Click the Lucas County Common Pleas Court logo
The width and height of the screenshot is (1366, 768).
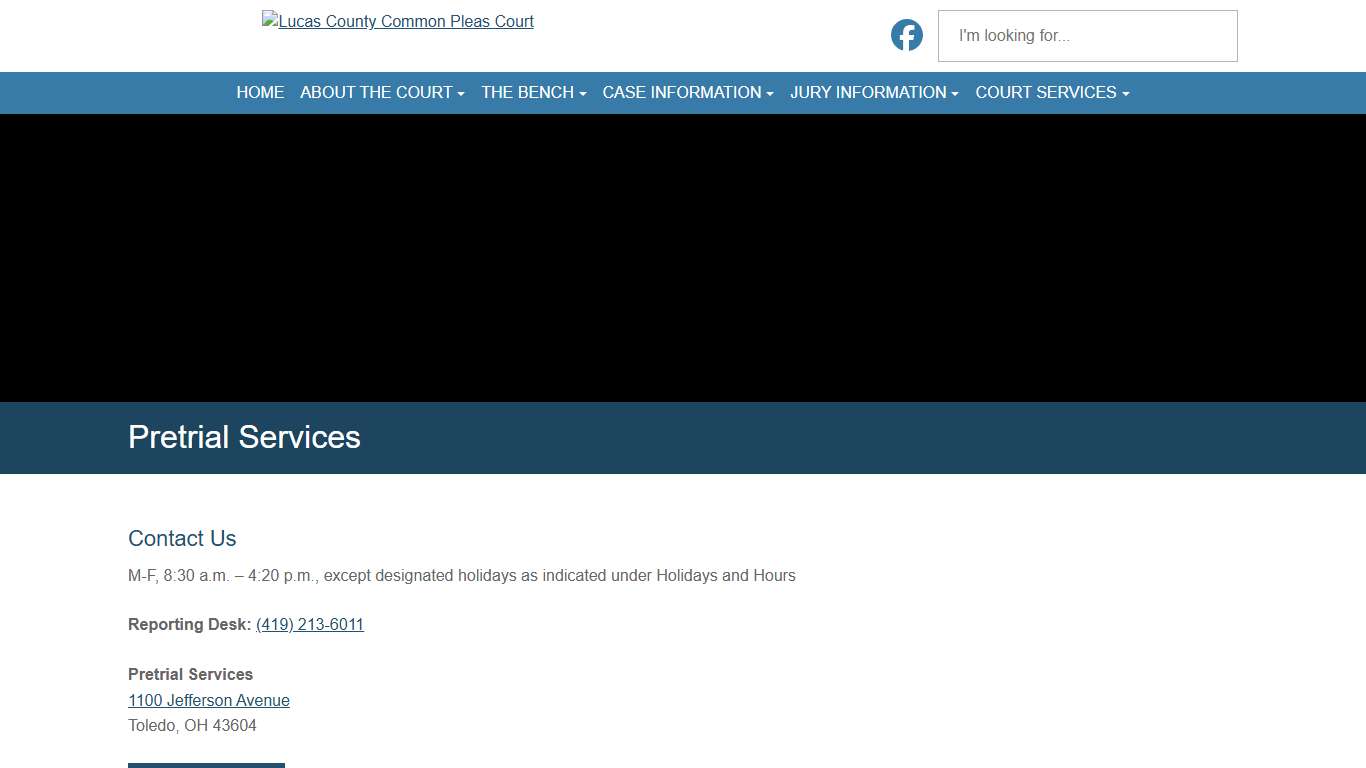coord(398,21)
